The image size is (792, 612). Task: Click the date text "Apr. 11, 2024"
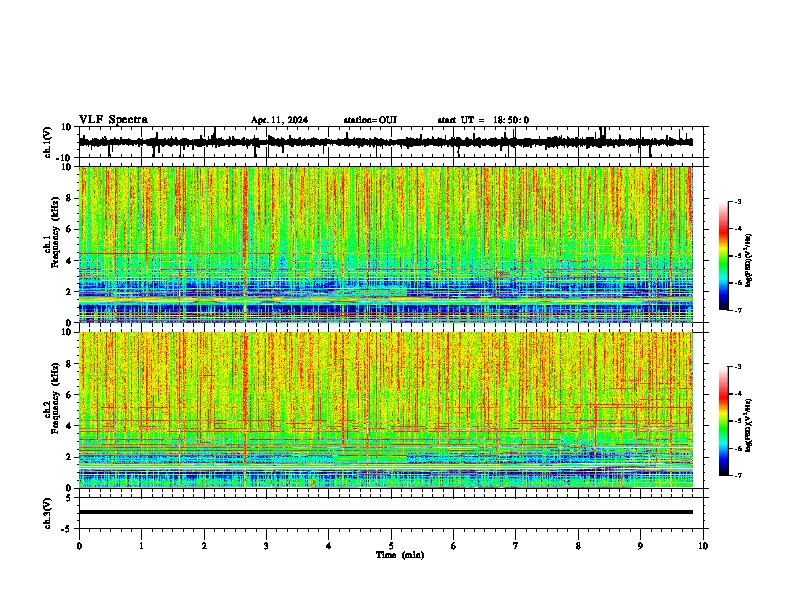tap(279, 120)
